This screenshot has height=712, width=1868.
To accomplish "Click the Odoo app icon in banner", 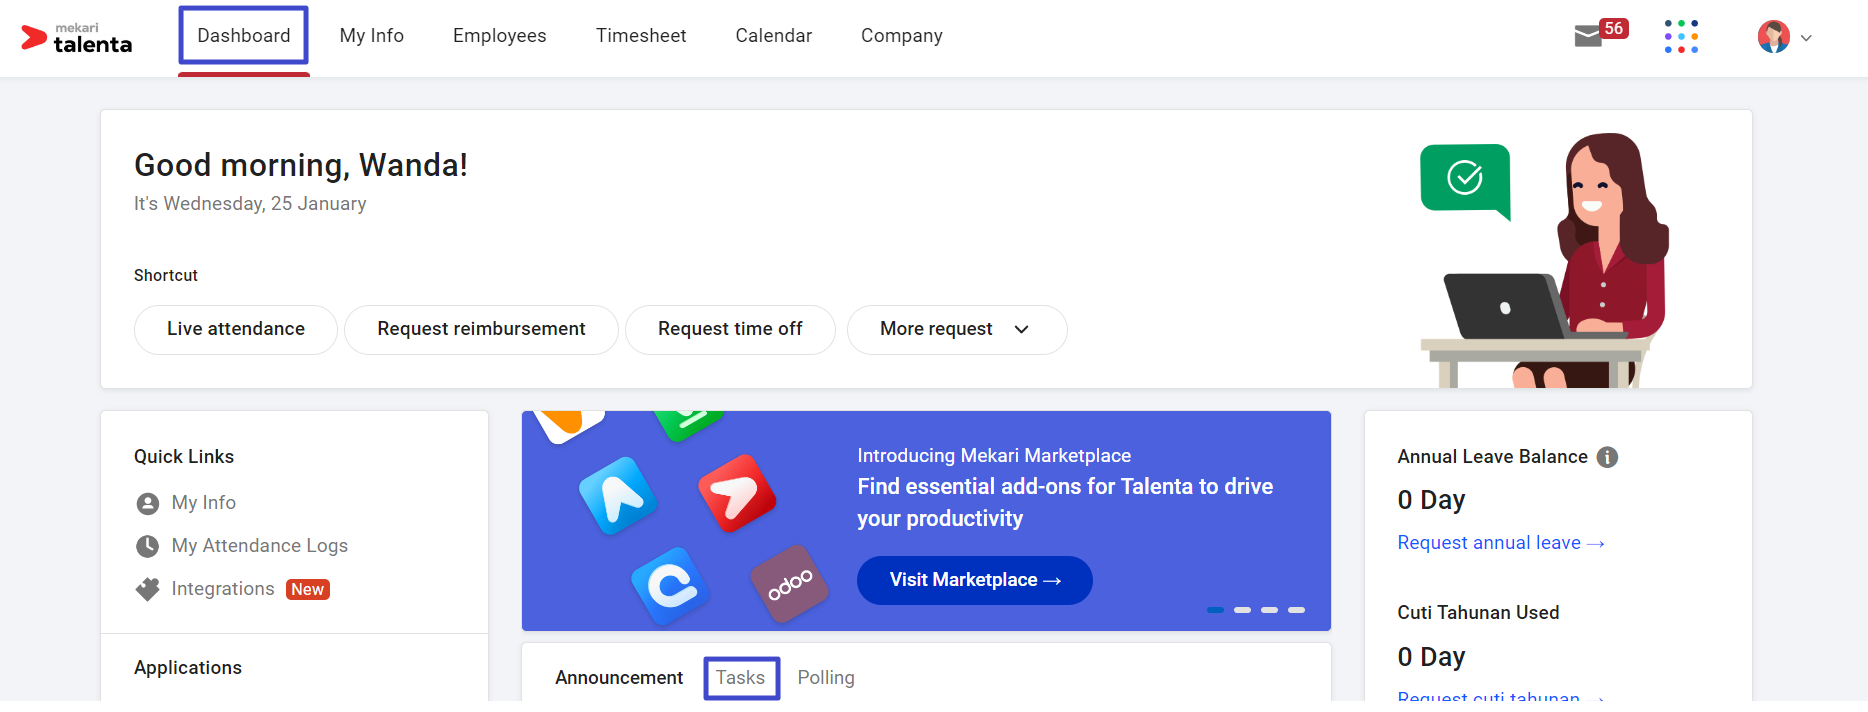I will [790, 584].
